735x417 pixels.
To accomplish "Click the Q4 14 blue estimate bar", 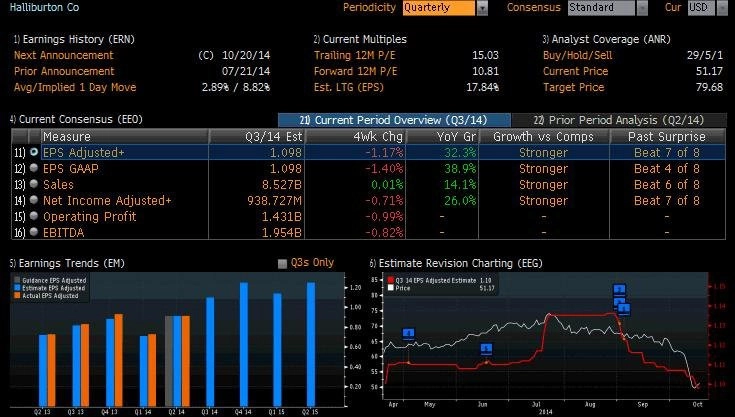I will [x=244, y=344].
